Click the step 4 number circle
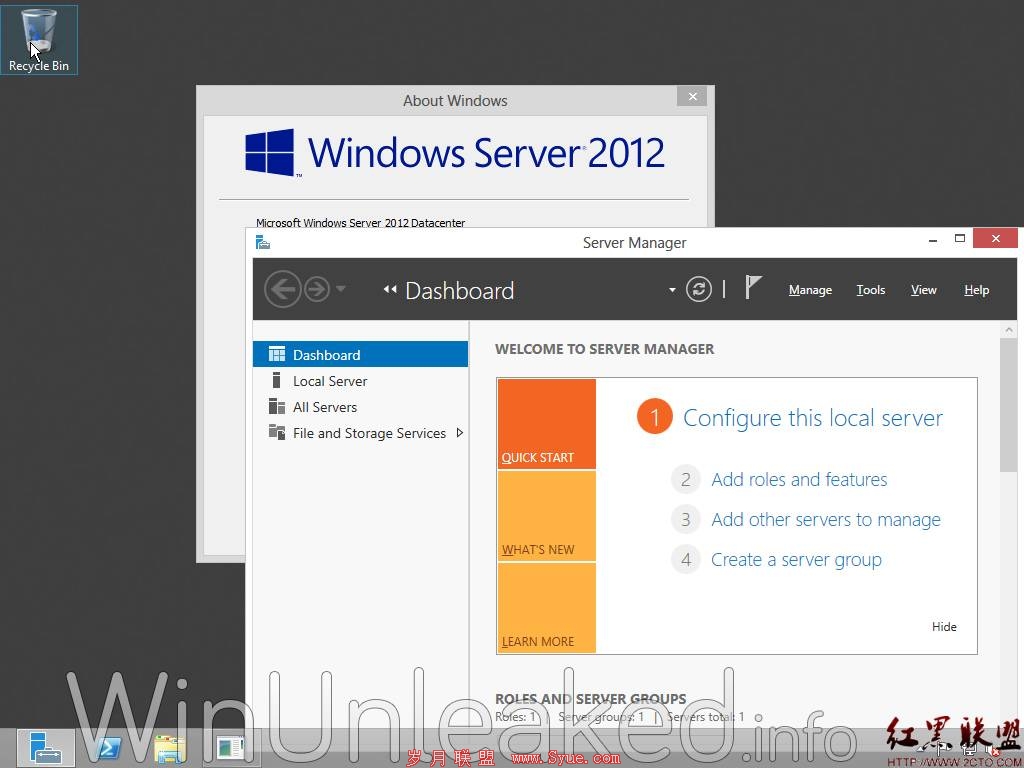 point(686,560)
